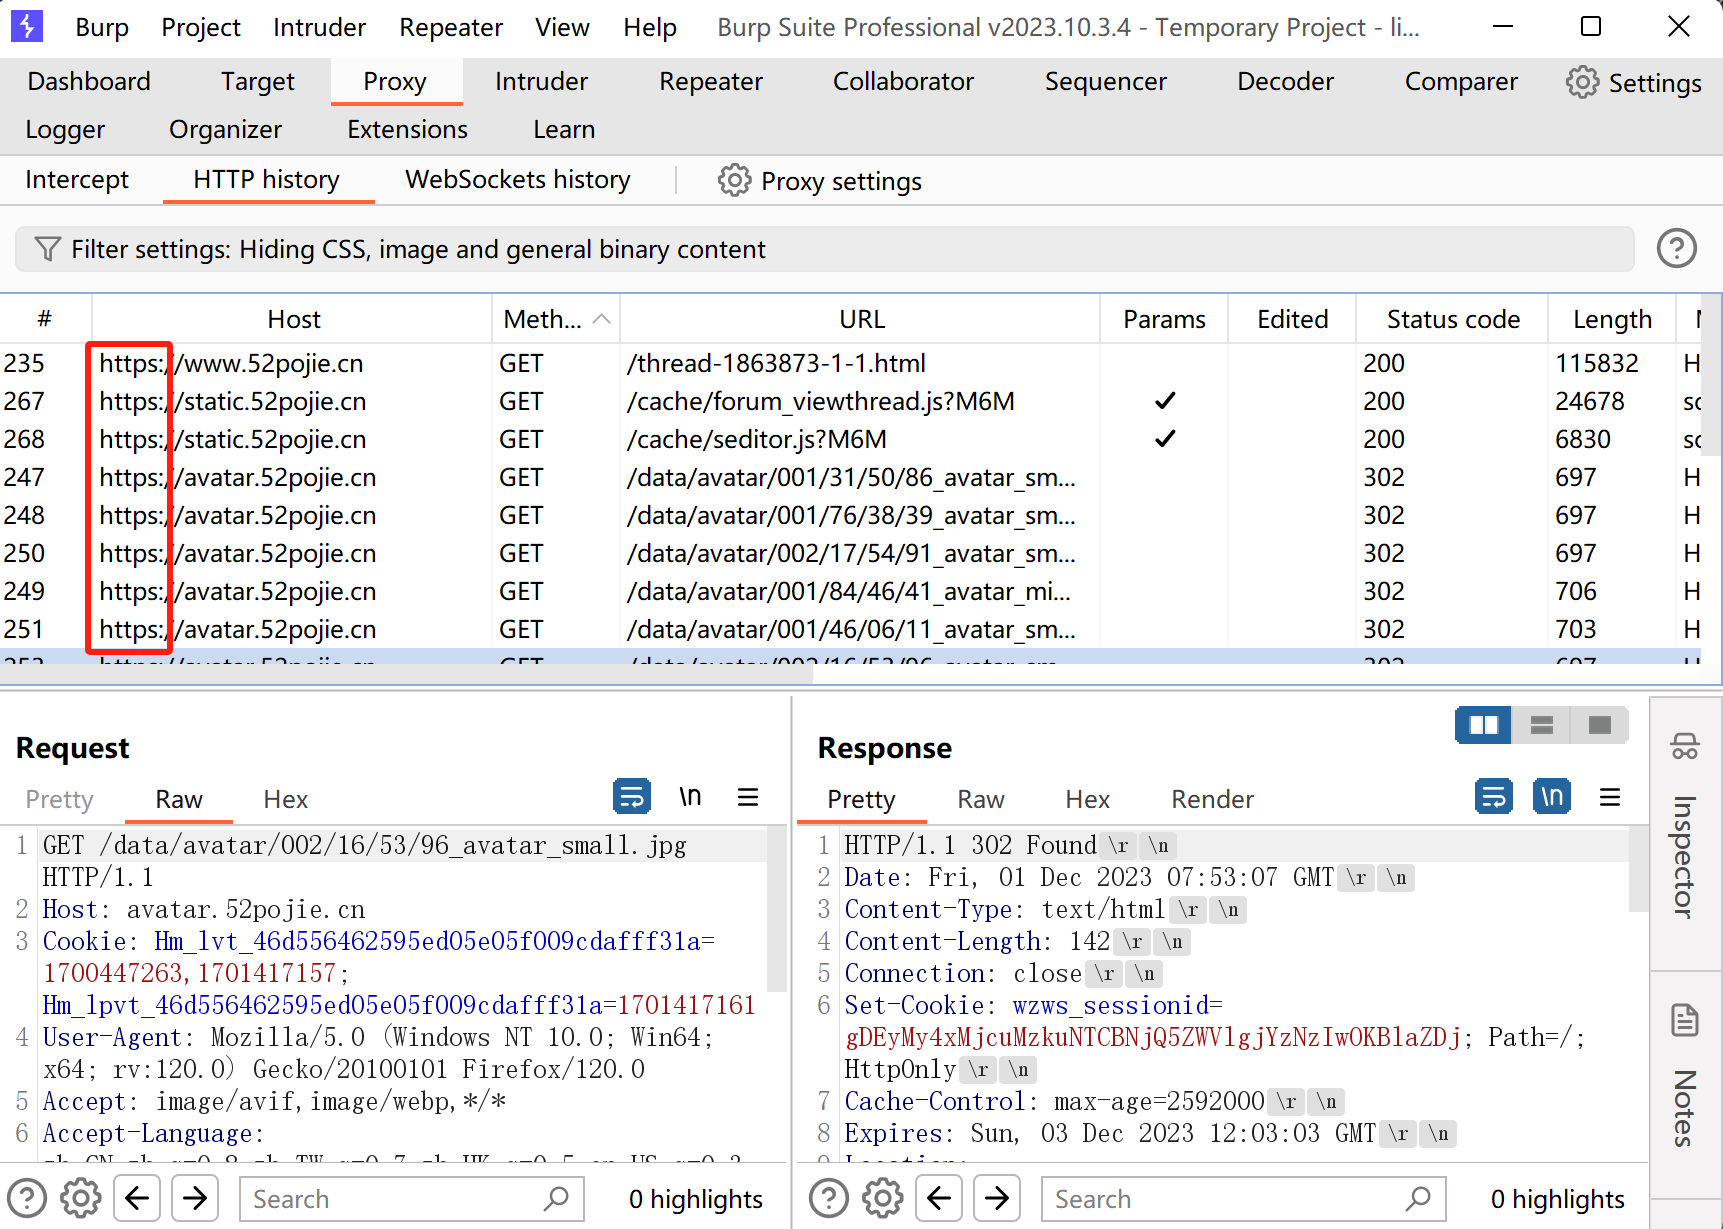Image resolution: width=1723 pixels, height=1229 pixels.
Task: Open the Inspector side panel icon
Action: tap(1685, 746)
